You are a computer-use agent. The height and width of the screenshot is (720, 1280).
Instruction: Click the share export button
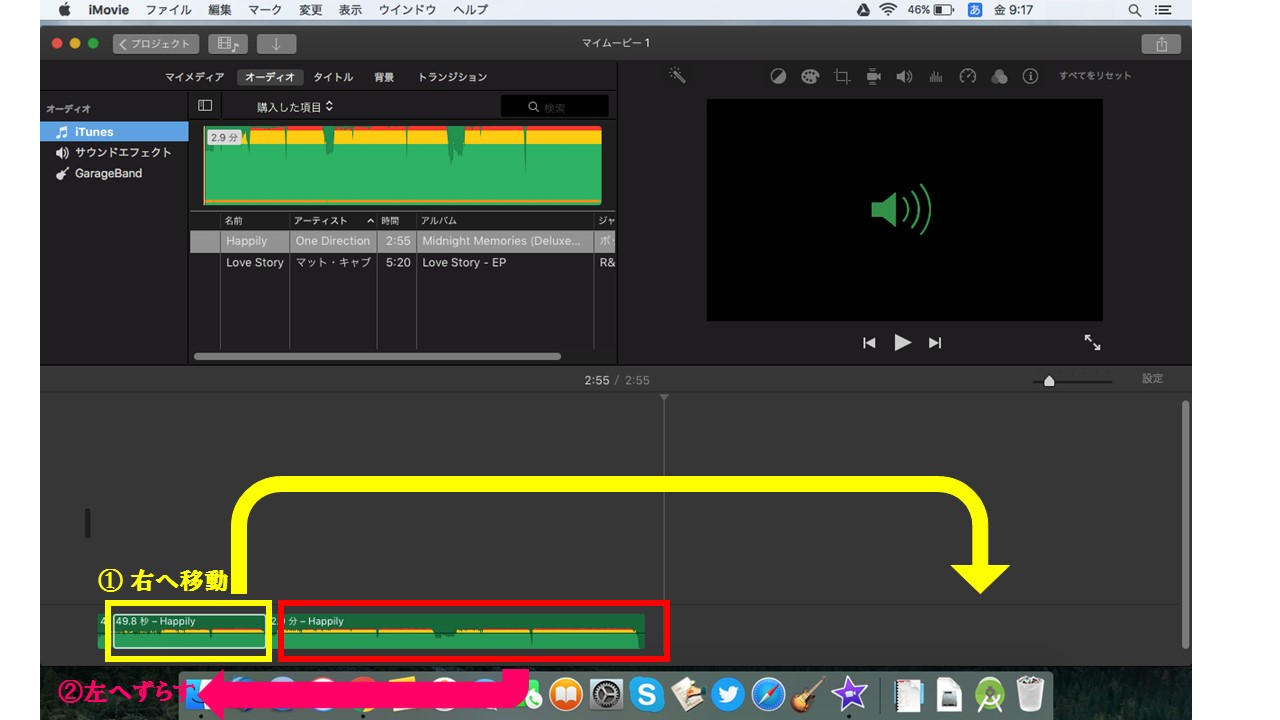coord(1161,44)
